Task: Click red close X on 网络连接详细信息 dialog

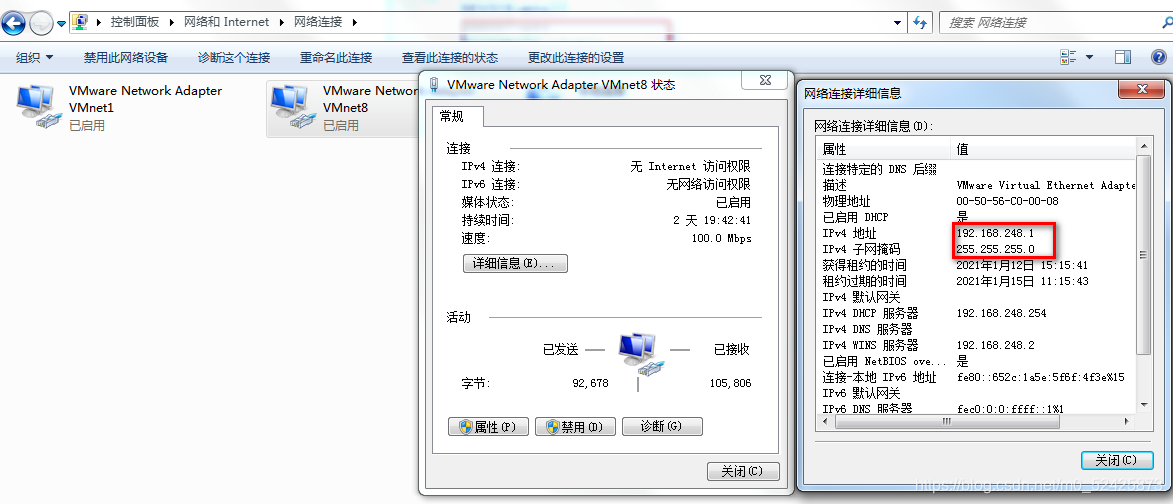Action: [1142, 90]
